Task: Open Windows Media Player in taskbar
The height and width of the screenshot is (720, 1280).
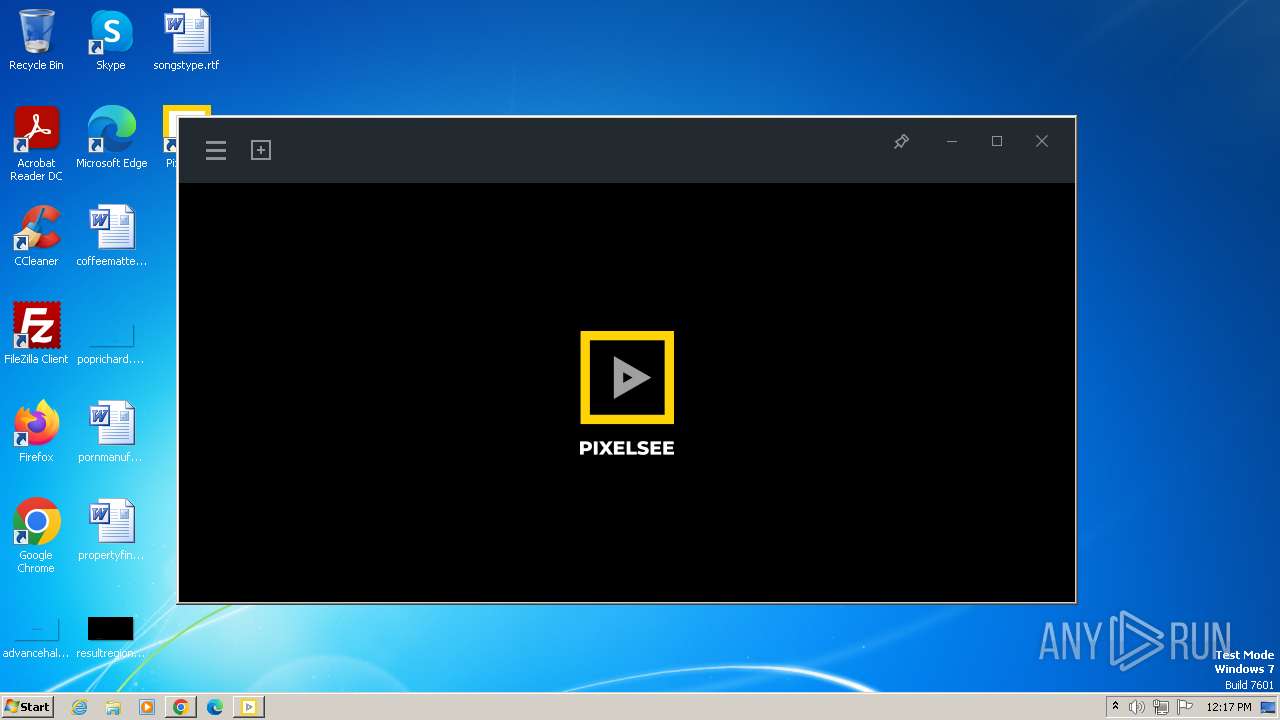Action: pyautogui.click(x=147, y=707)
